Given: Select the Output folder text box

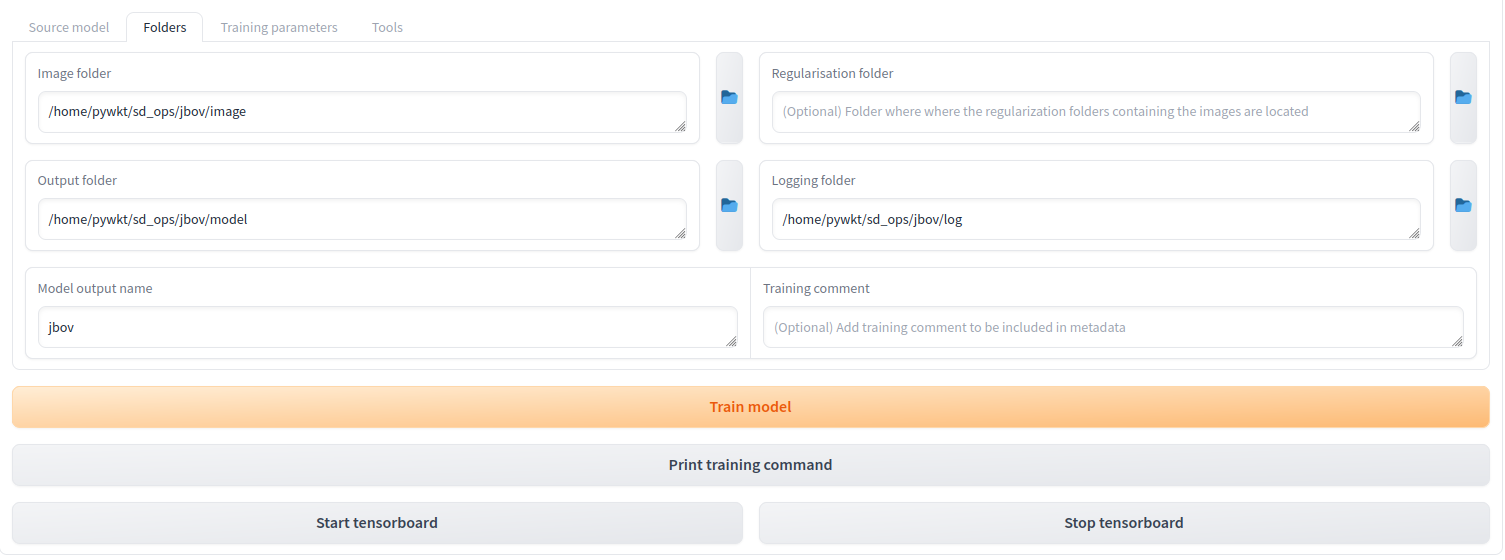Looking at the screenshot, I should [360, 219].
